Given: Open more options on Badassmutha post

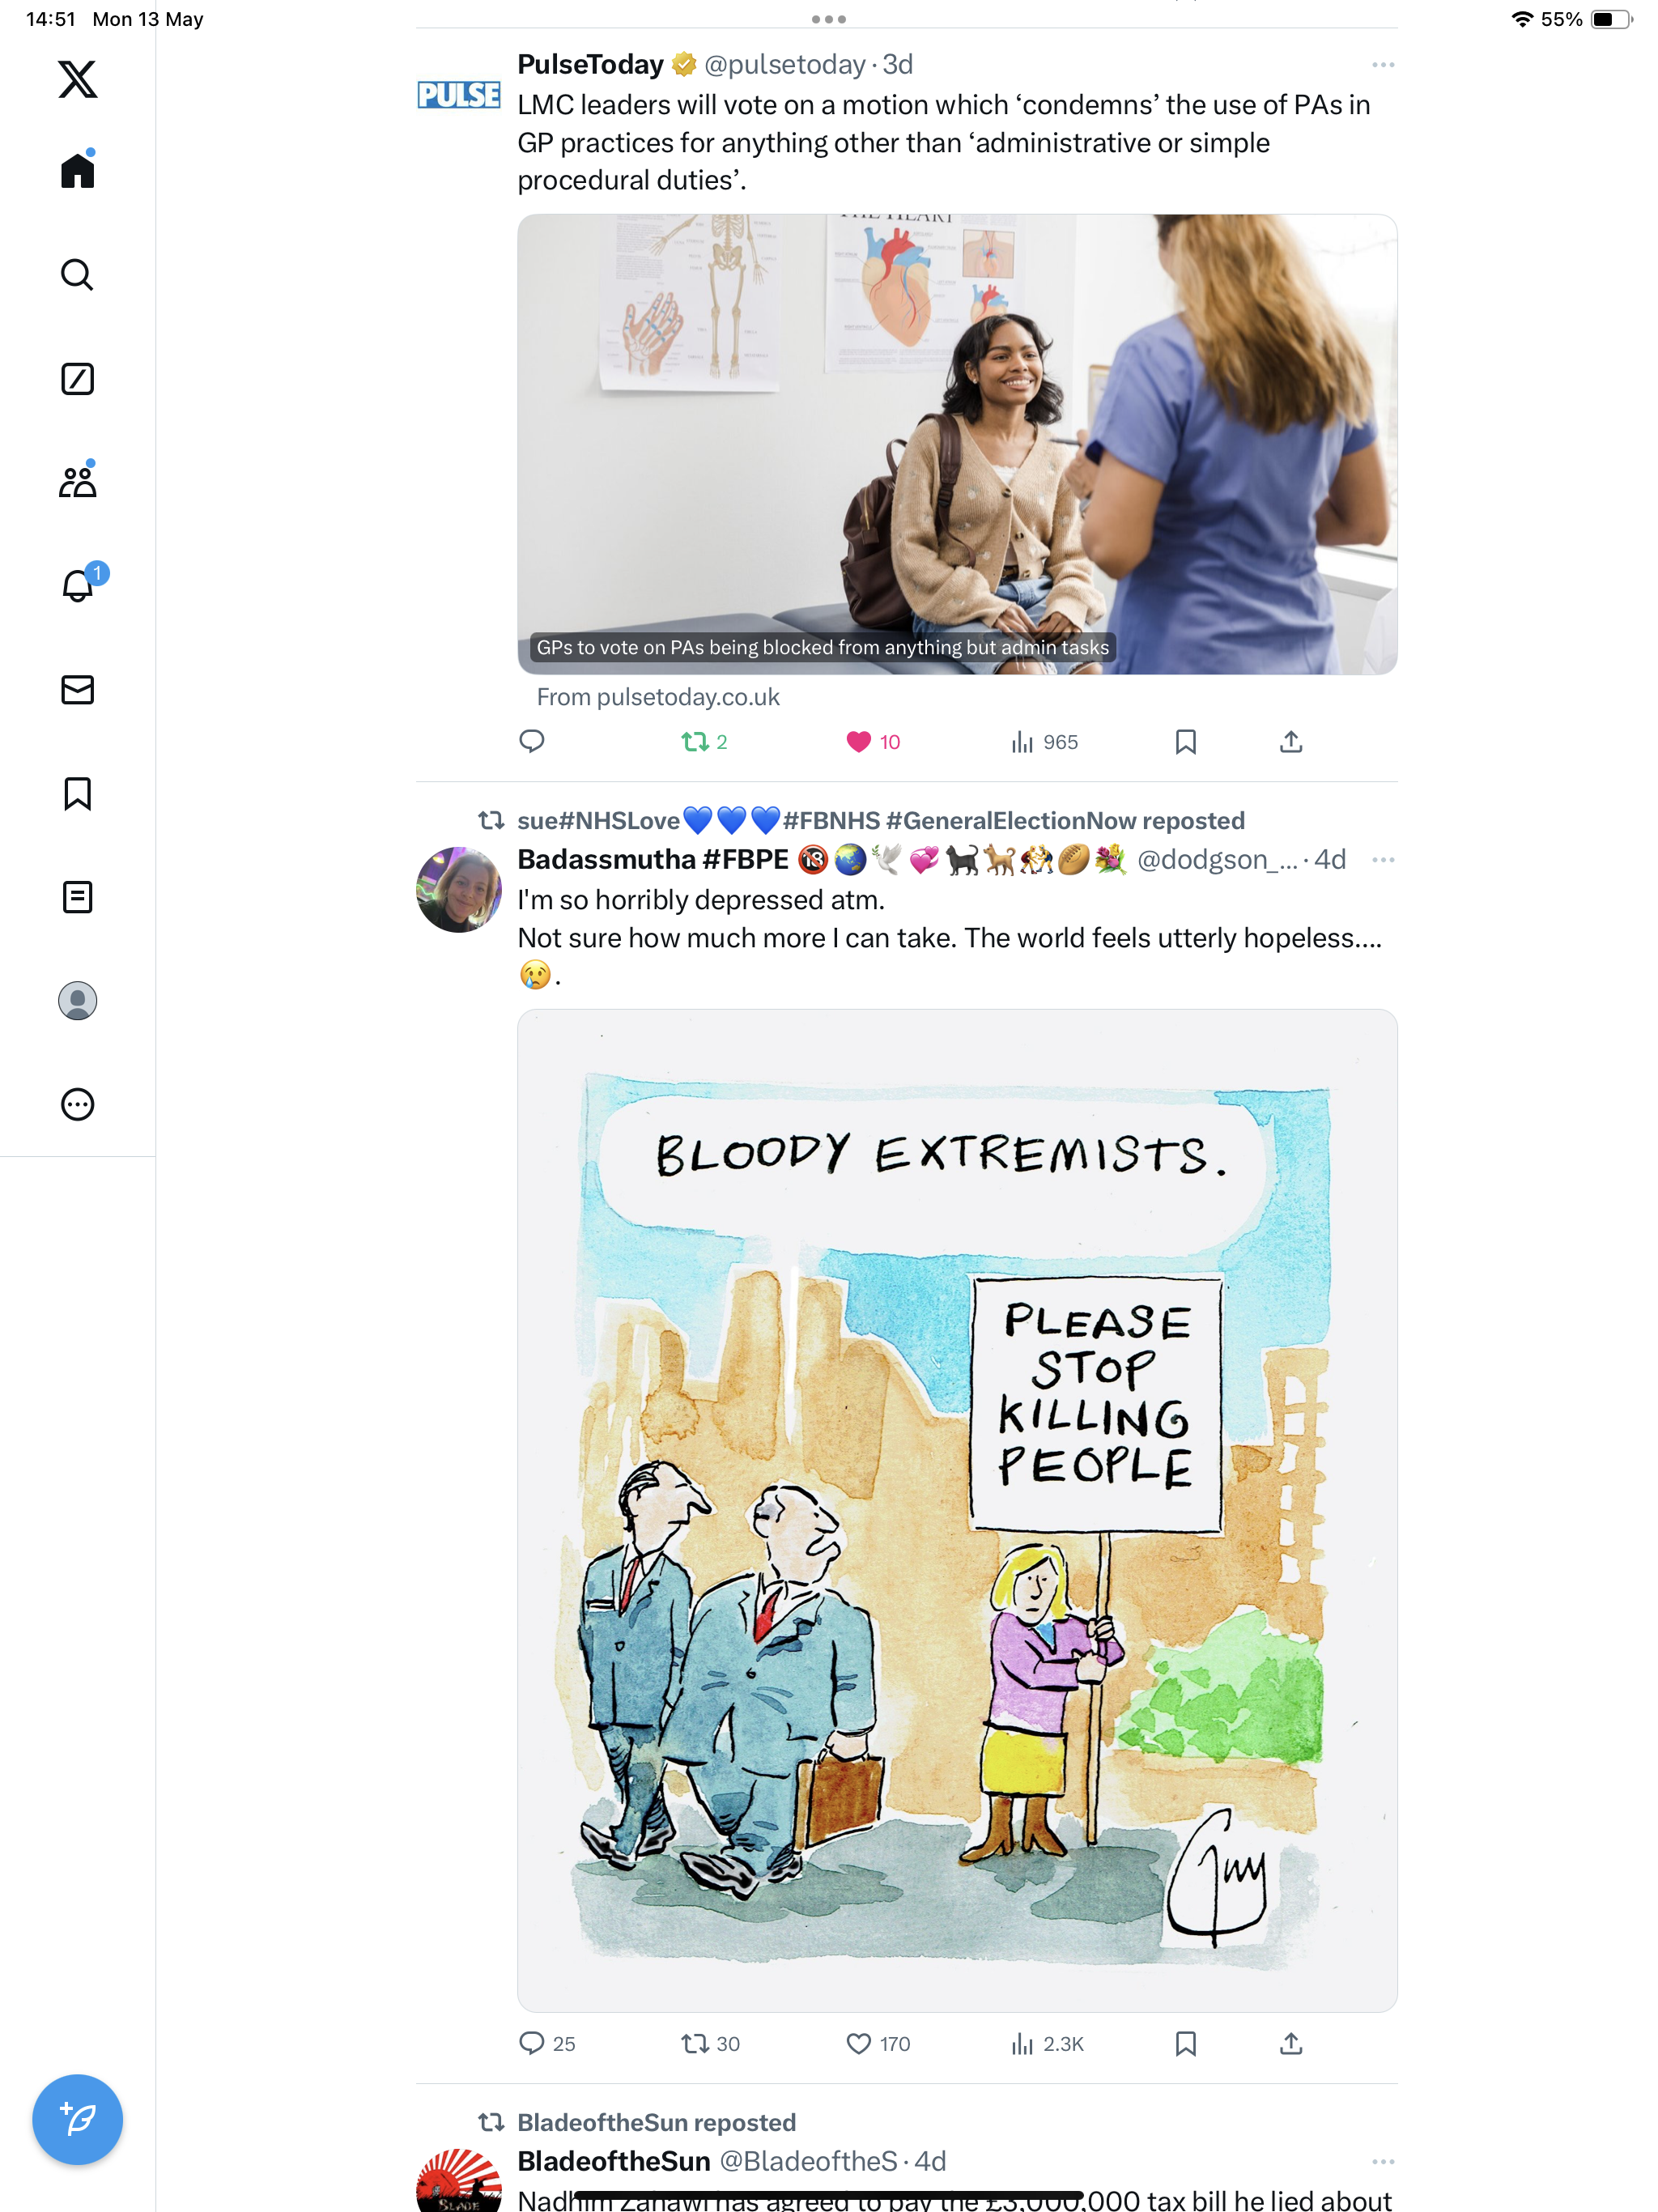Looking at the screenshot, I should (1383, 860).
